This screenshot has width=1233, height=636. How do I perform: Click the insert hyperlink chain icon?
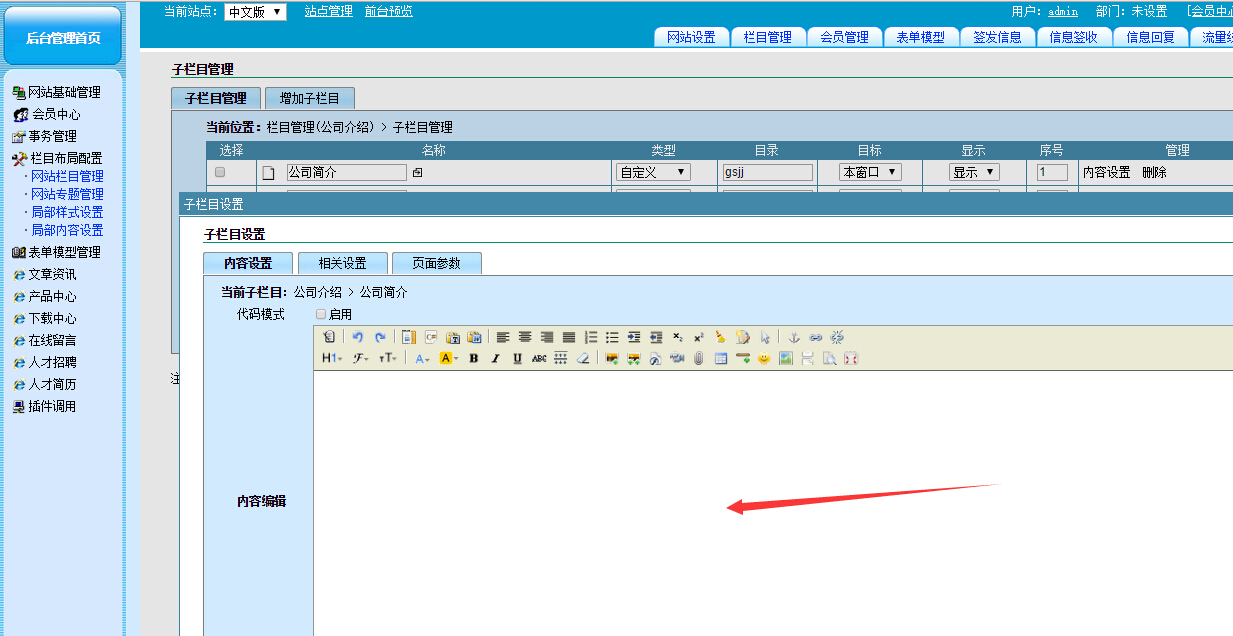tap(815, 337)
